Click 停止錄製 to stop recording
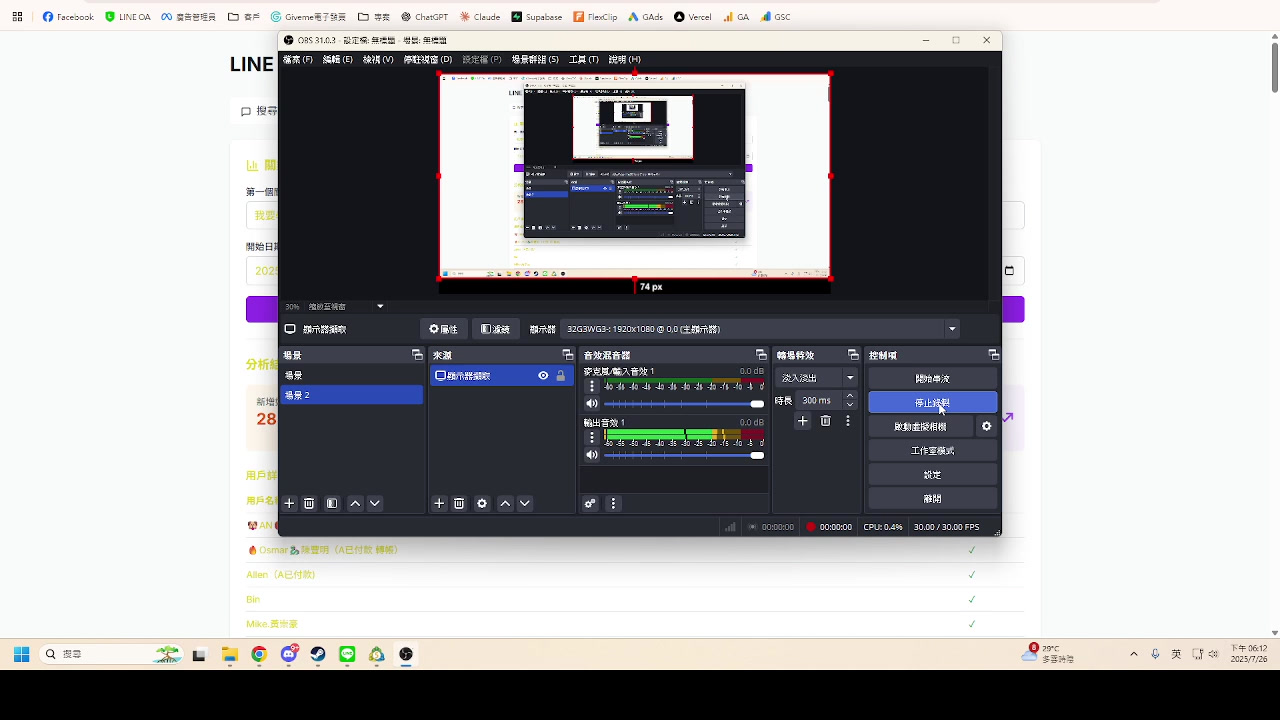The image size is (1280, 720). click(932, 401)
